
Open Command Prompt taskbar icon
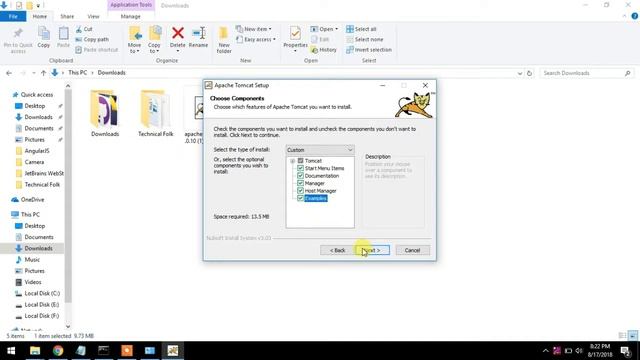(x=104, y=351)
